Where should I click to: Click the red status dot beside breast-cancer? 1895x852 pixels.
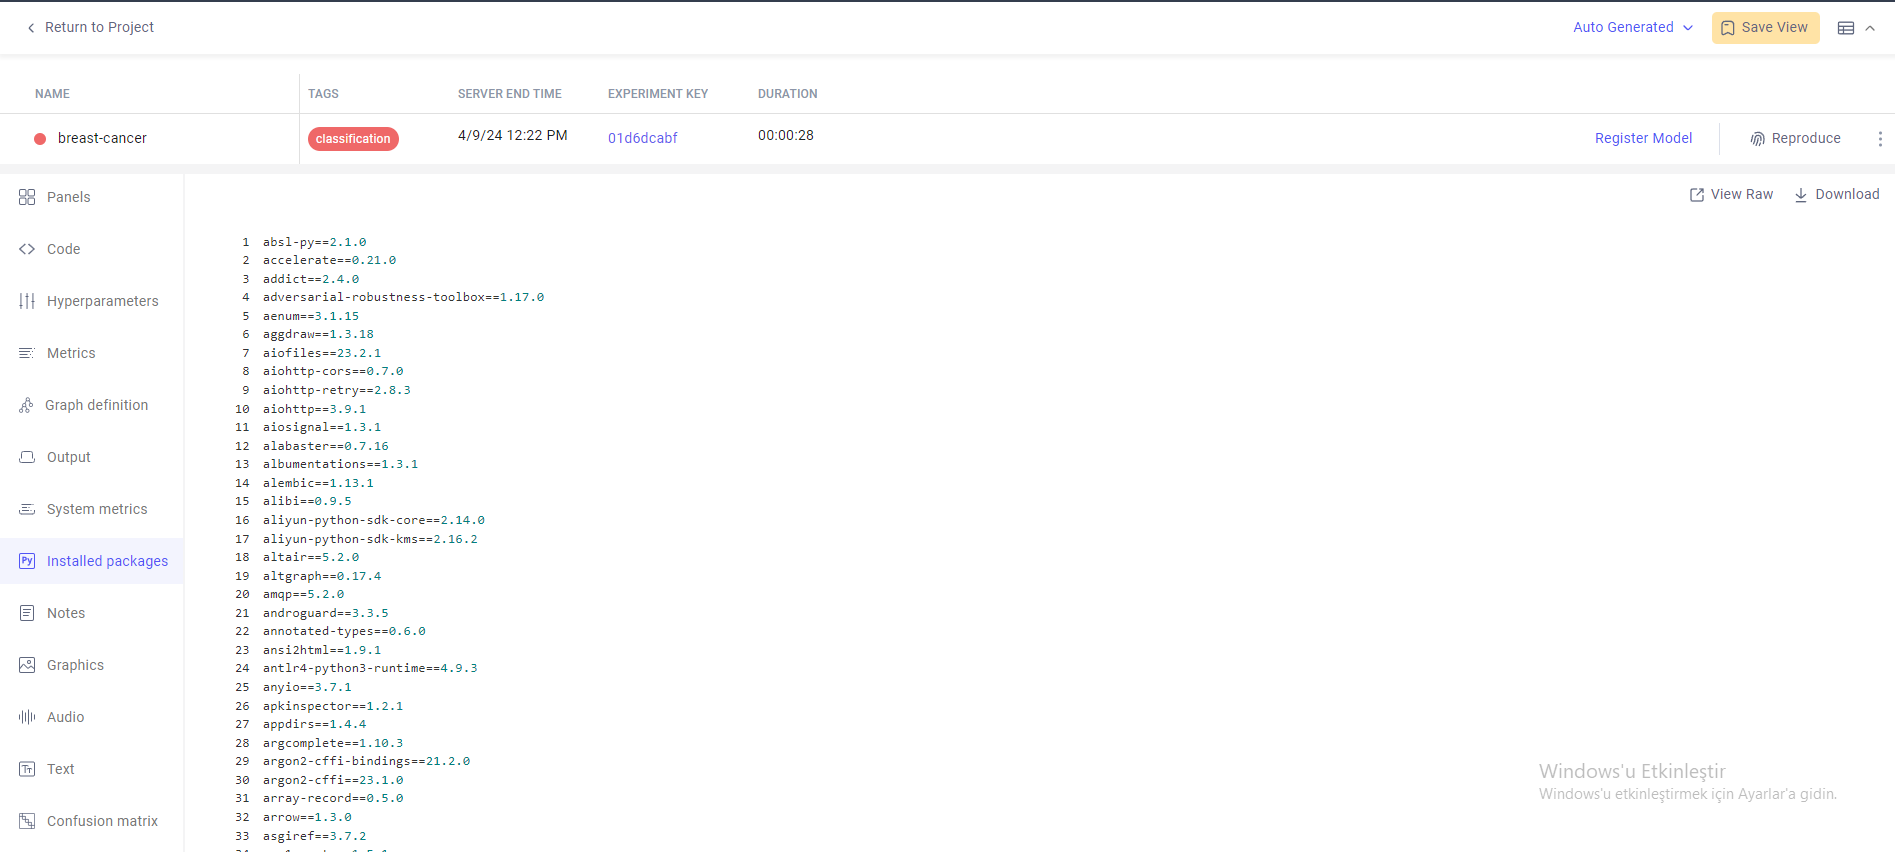point(40,139)
